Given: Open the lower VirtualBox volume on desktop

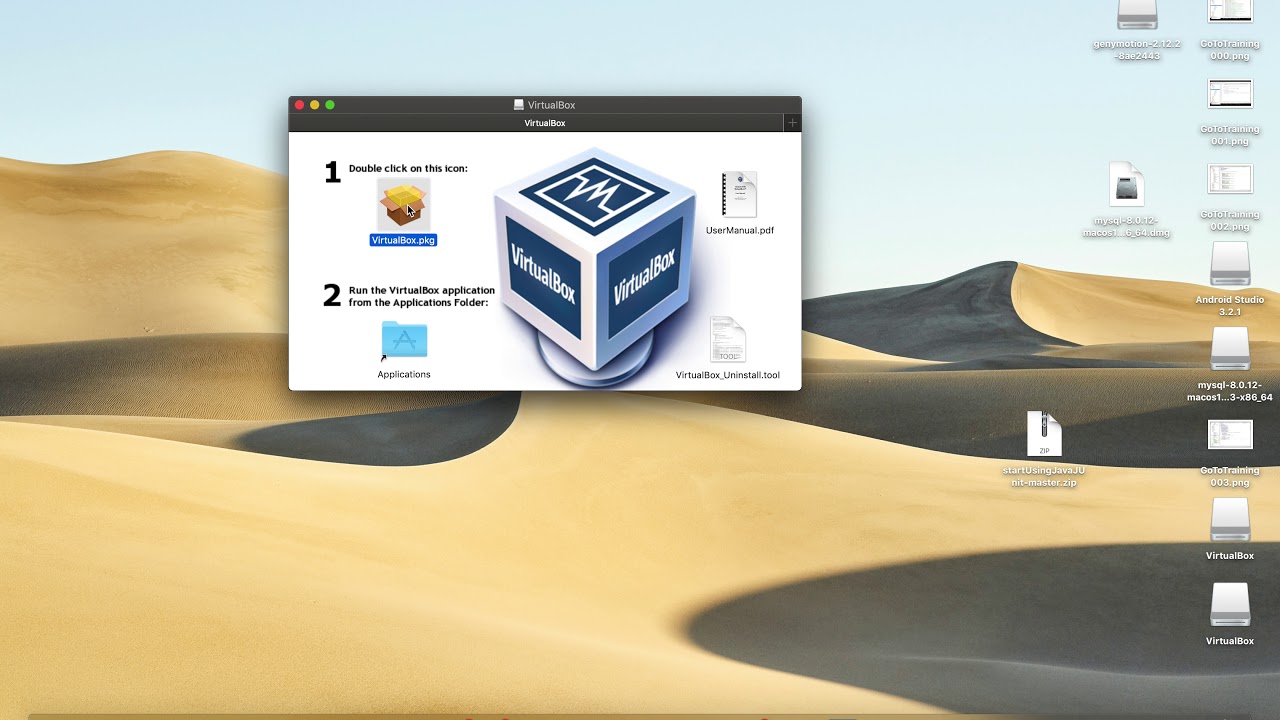Looking at the screenshot, I should (x=1230, y=606).
